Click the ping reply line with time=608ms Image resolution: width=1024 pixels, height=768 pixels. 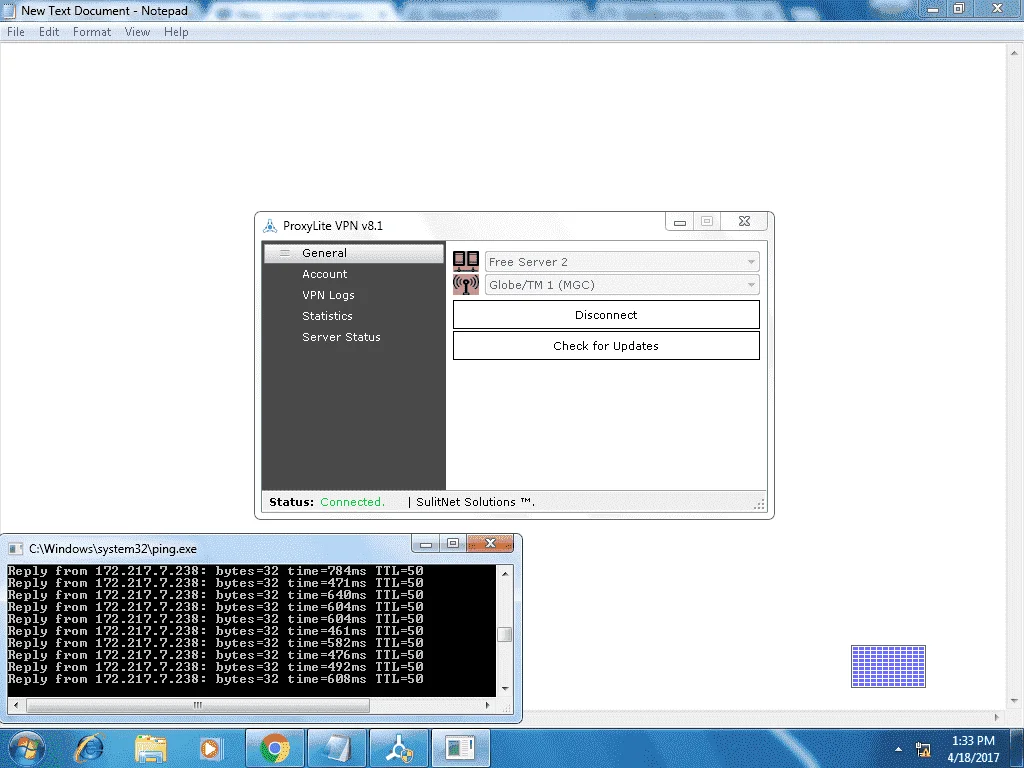coord(216,679)
